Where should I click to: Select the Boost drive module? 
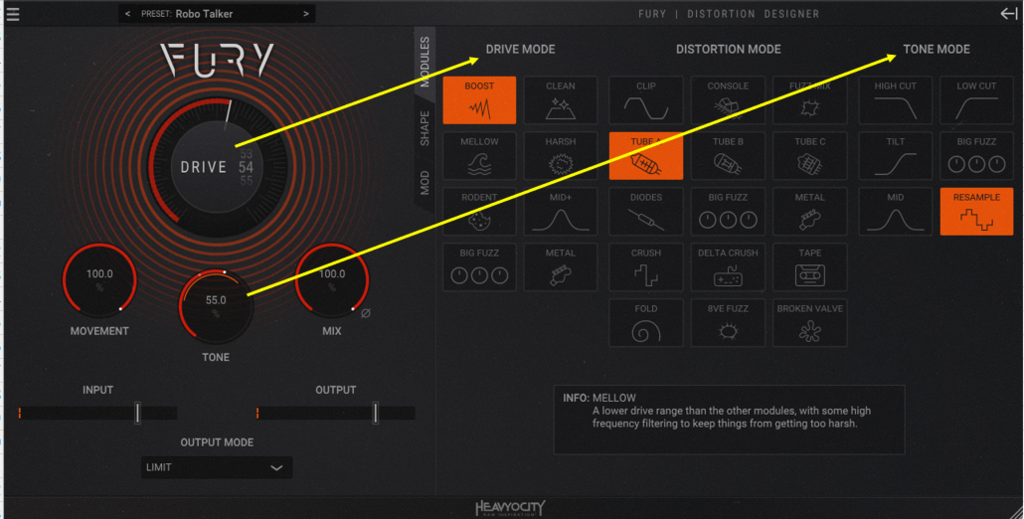coord(479,100)
